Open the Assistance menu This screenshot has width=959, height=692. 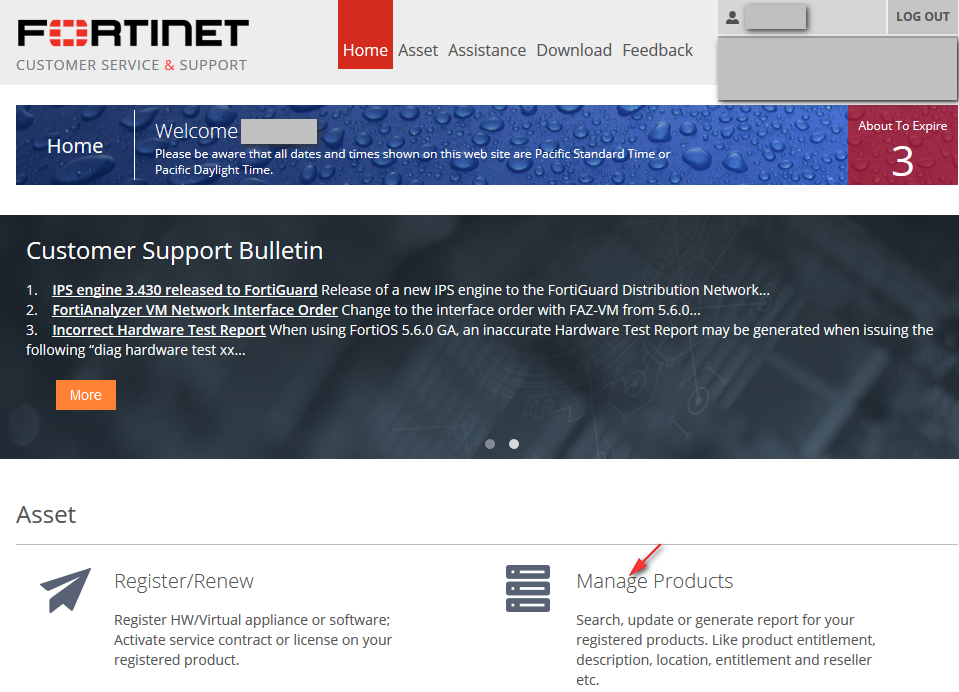(487, 50)
